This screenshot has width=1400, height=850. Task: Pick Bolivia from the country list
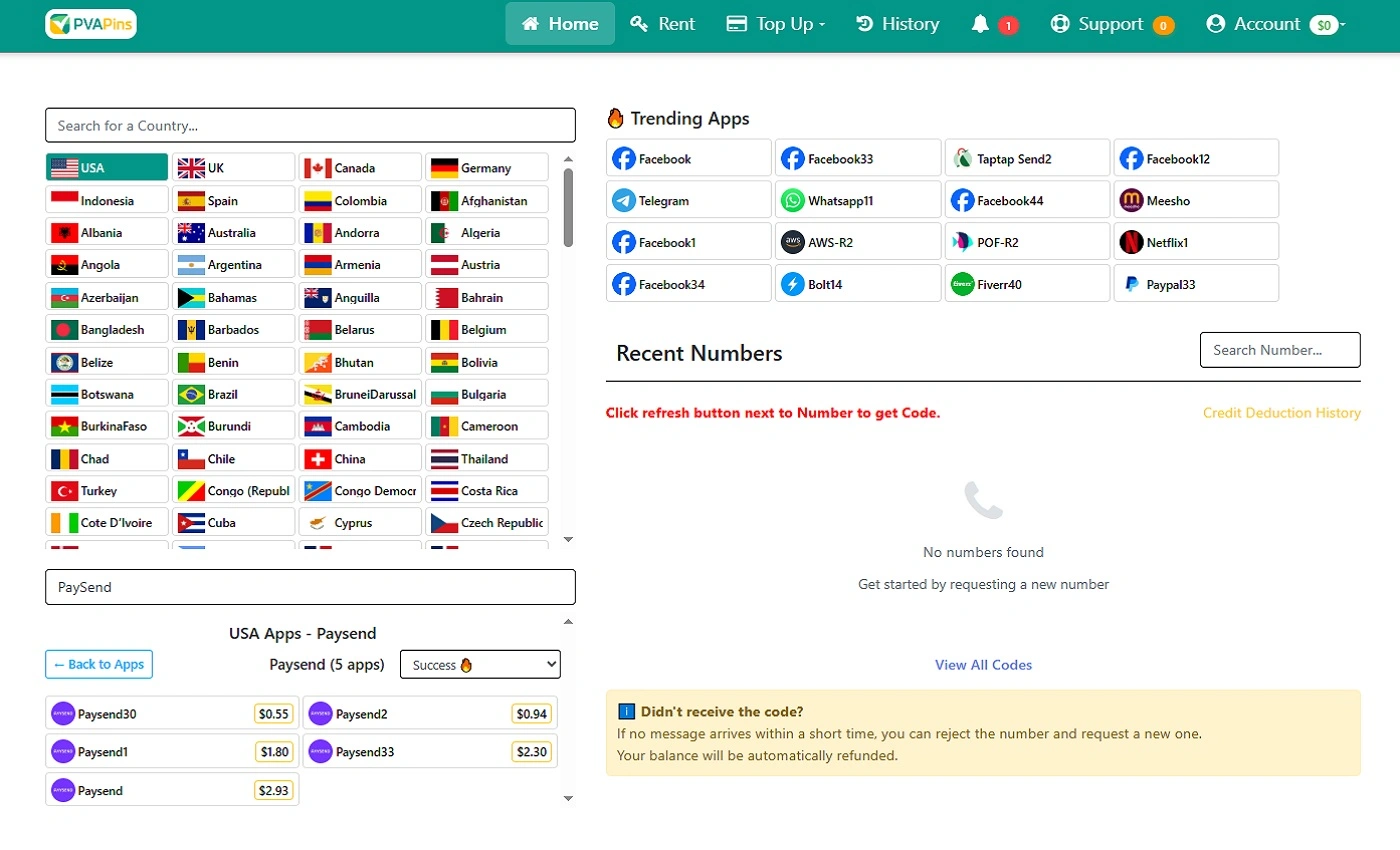click(x=487, y=361)
